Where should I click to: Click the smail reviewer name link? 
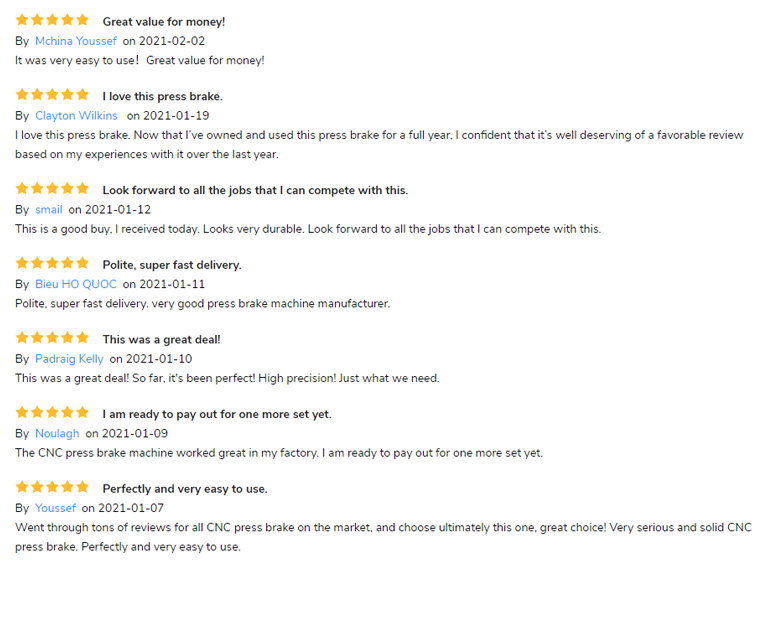[x=48, y=210]
